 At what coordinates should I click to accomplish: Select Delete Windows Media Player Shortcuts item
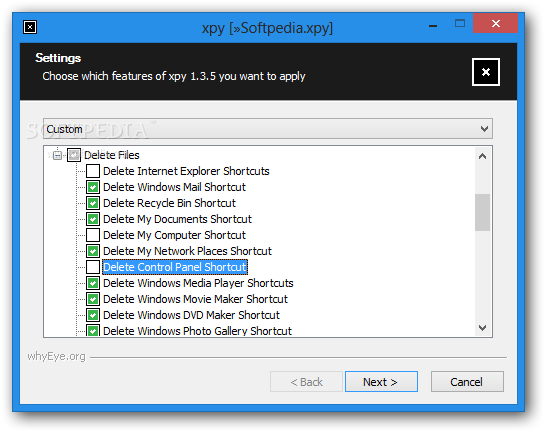[198, 283]
